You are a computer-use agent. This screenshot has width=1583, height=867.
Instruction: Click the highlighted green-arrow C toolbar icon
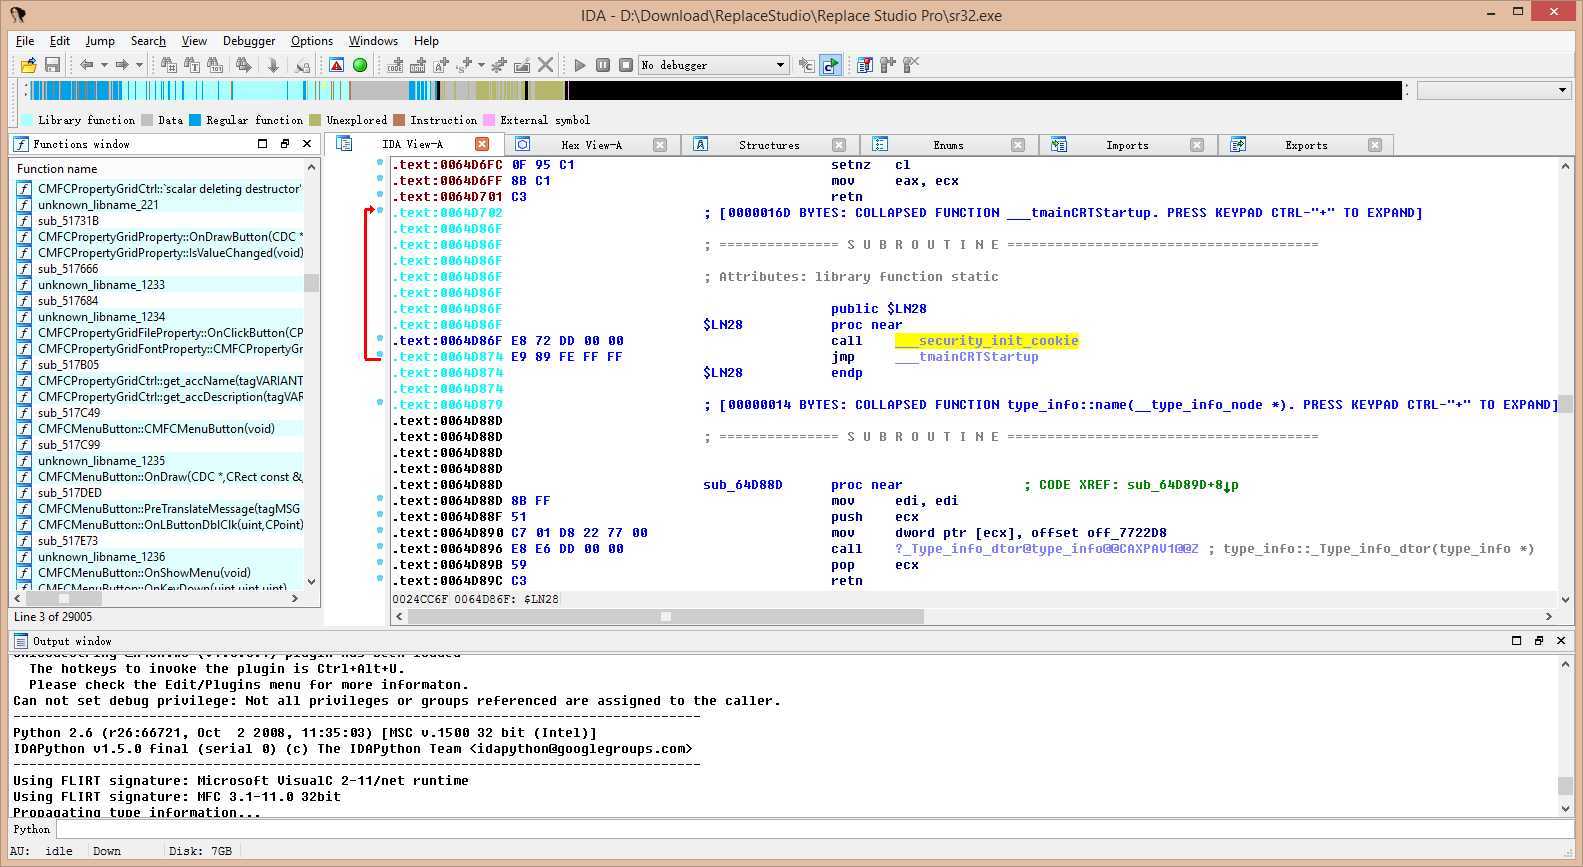[x=830, y=65]
